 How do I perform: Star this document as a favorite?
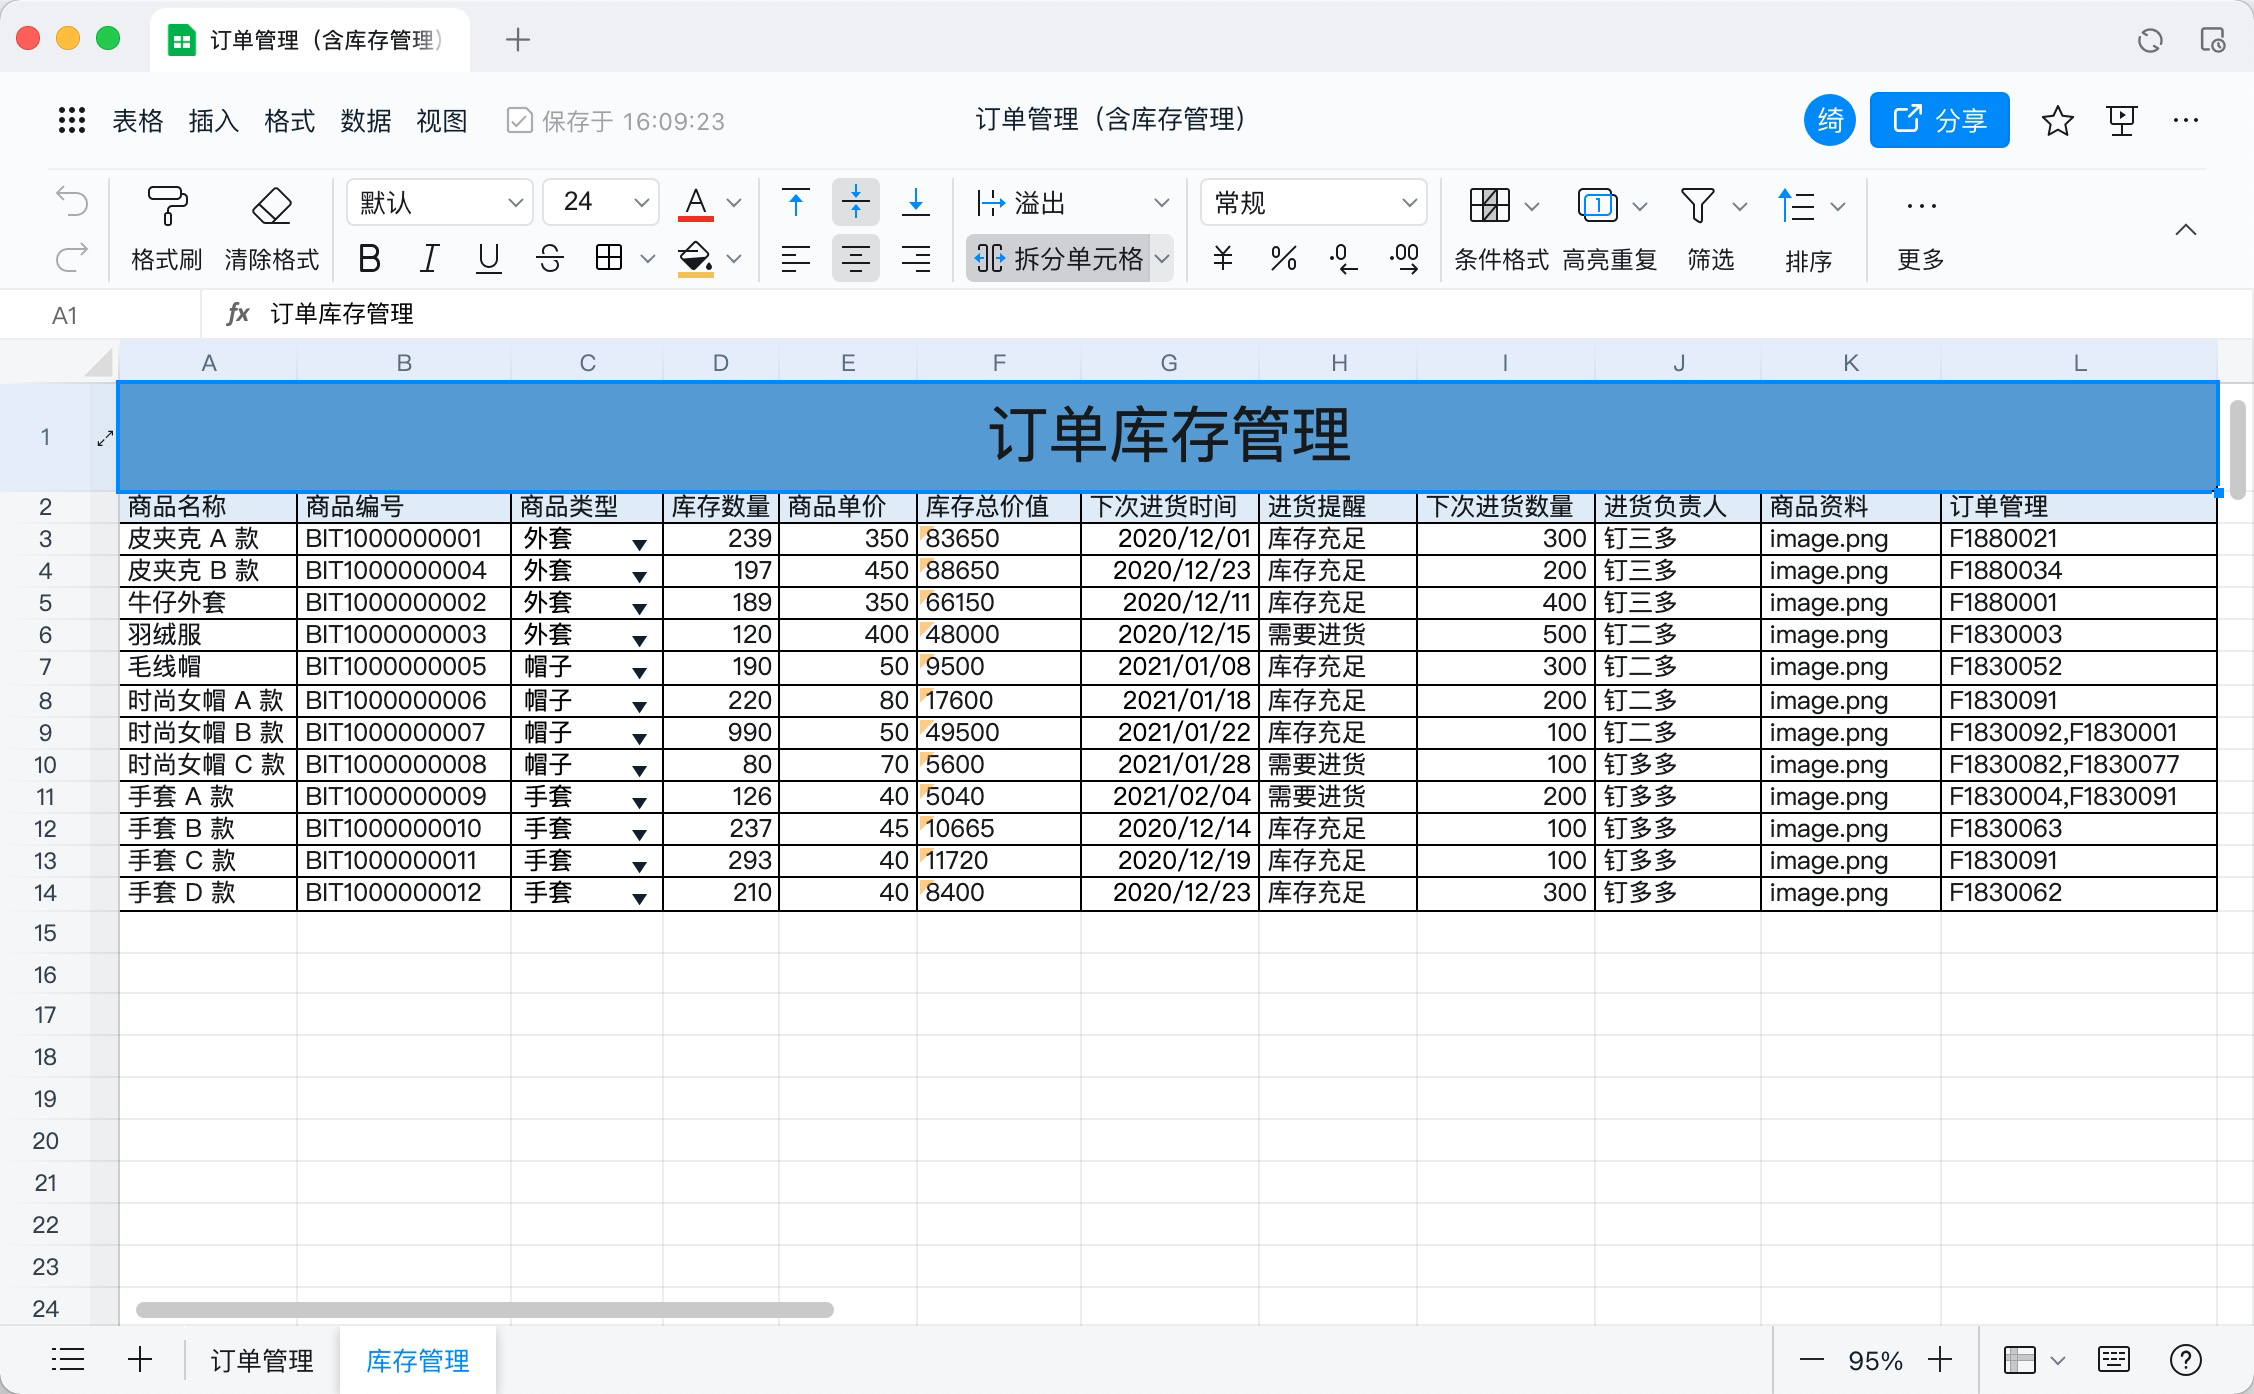pos(2056,120)
